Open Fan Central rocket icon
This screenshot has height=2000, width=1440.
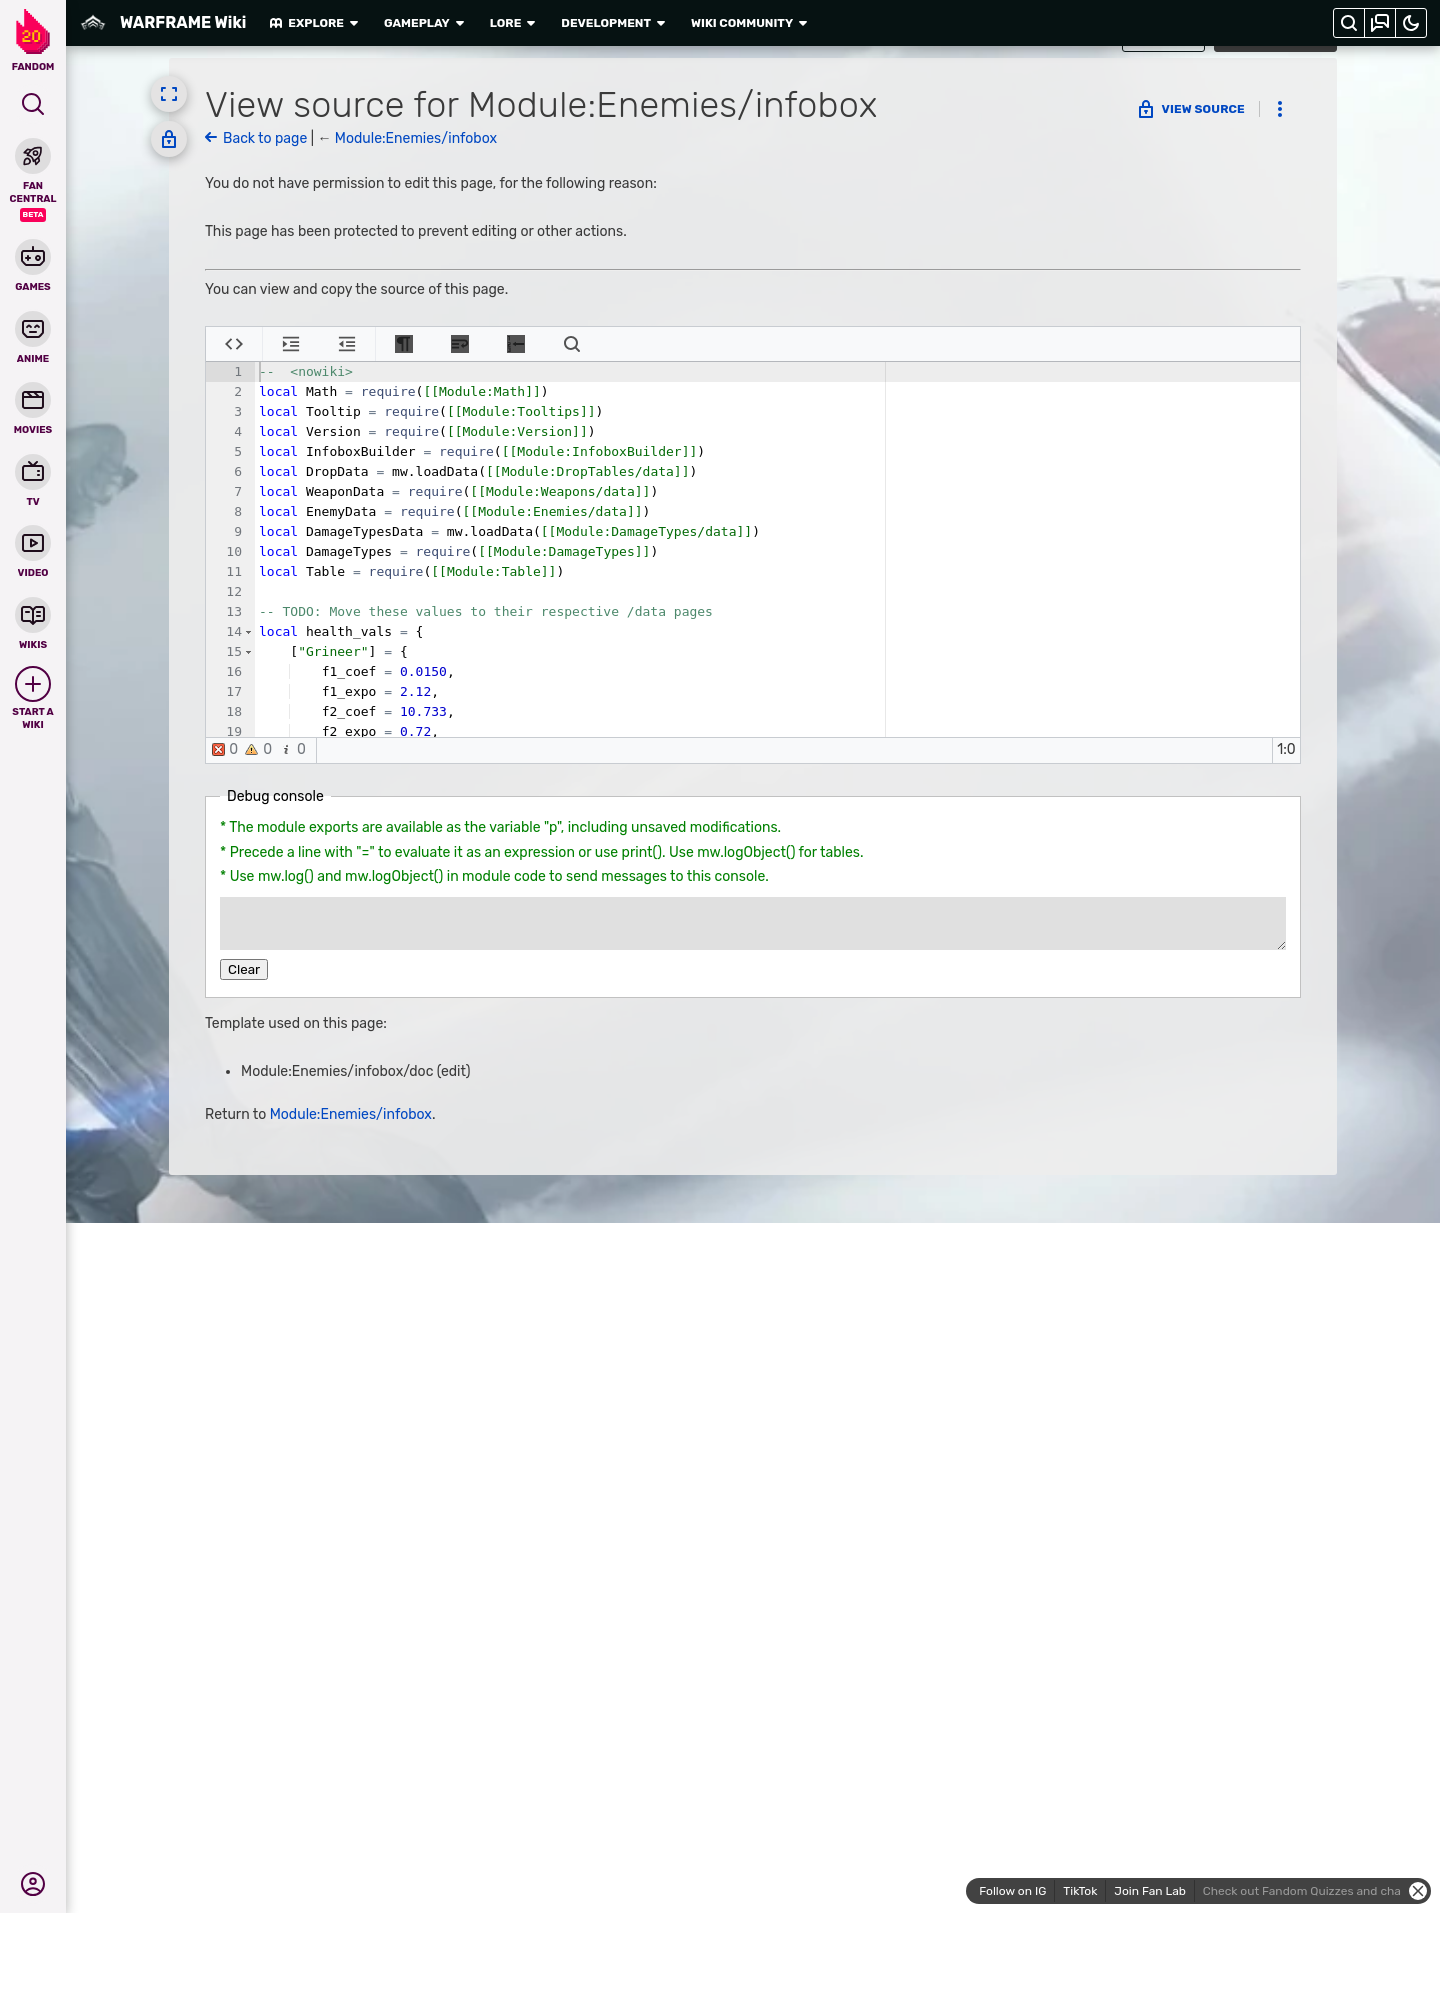pyautogui.click(x=33, y=156)
